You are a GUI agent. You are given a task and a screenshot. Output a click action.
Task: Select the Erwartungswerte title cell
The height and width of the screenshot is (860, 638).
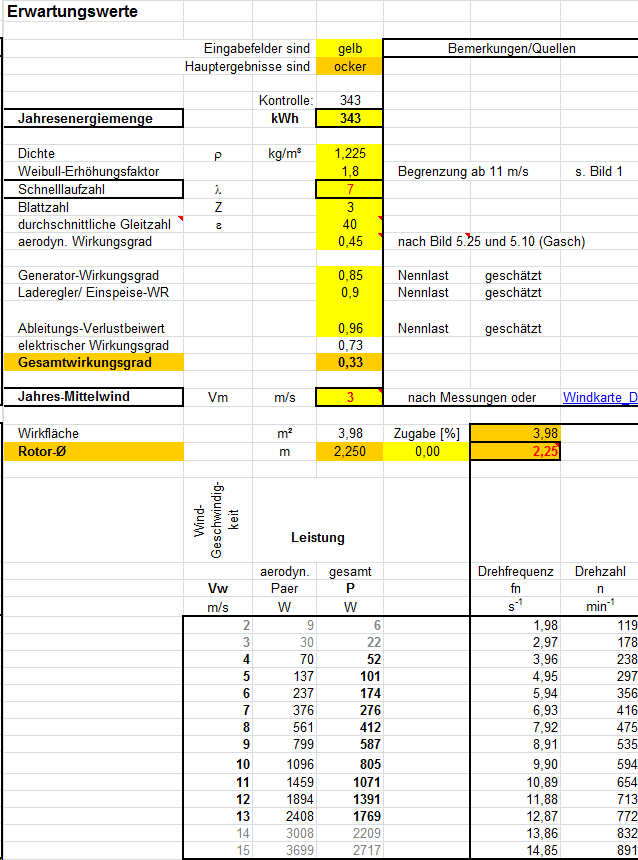(73, 13)
